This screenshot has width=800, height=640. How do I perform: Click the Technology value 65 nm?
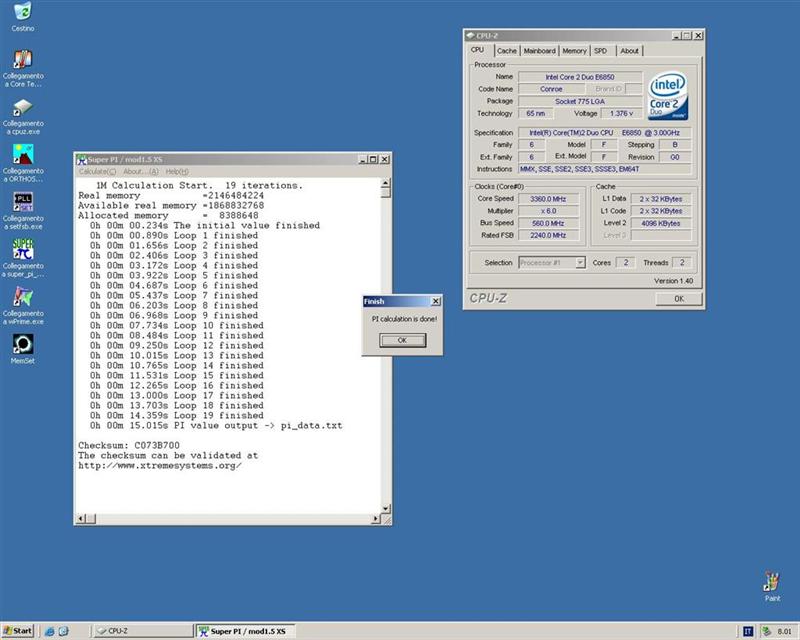[x=536, y=113]
